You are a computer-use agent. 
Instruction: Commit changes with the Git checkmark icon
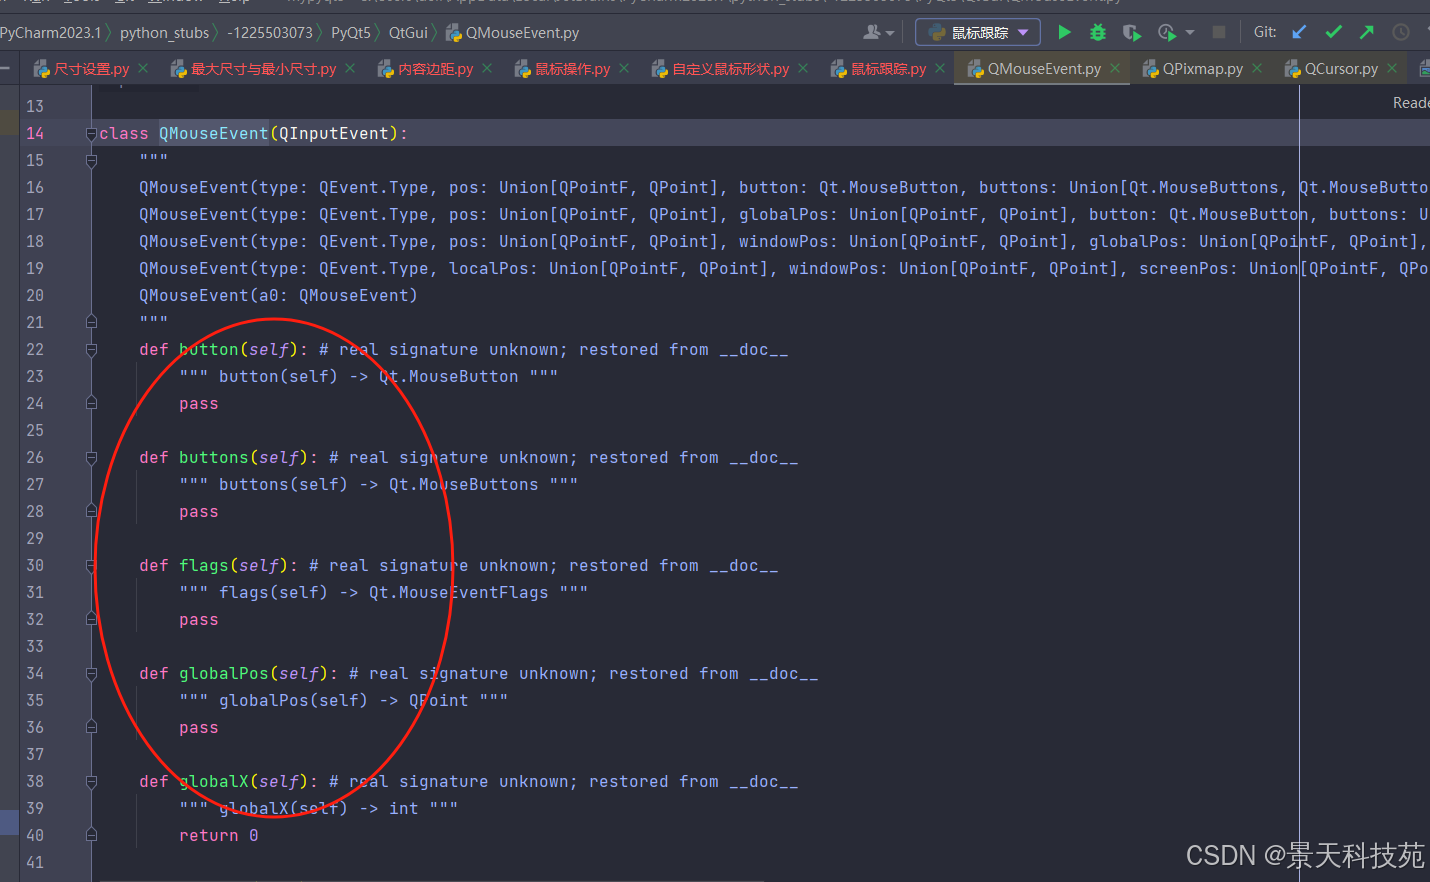tap(1333, 32)
